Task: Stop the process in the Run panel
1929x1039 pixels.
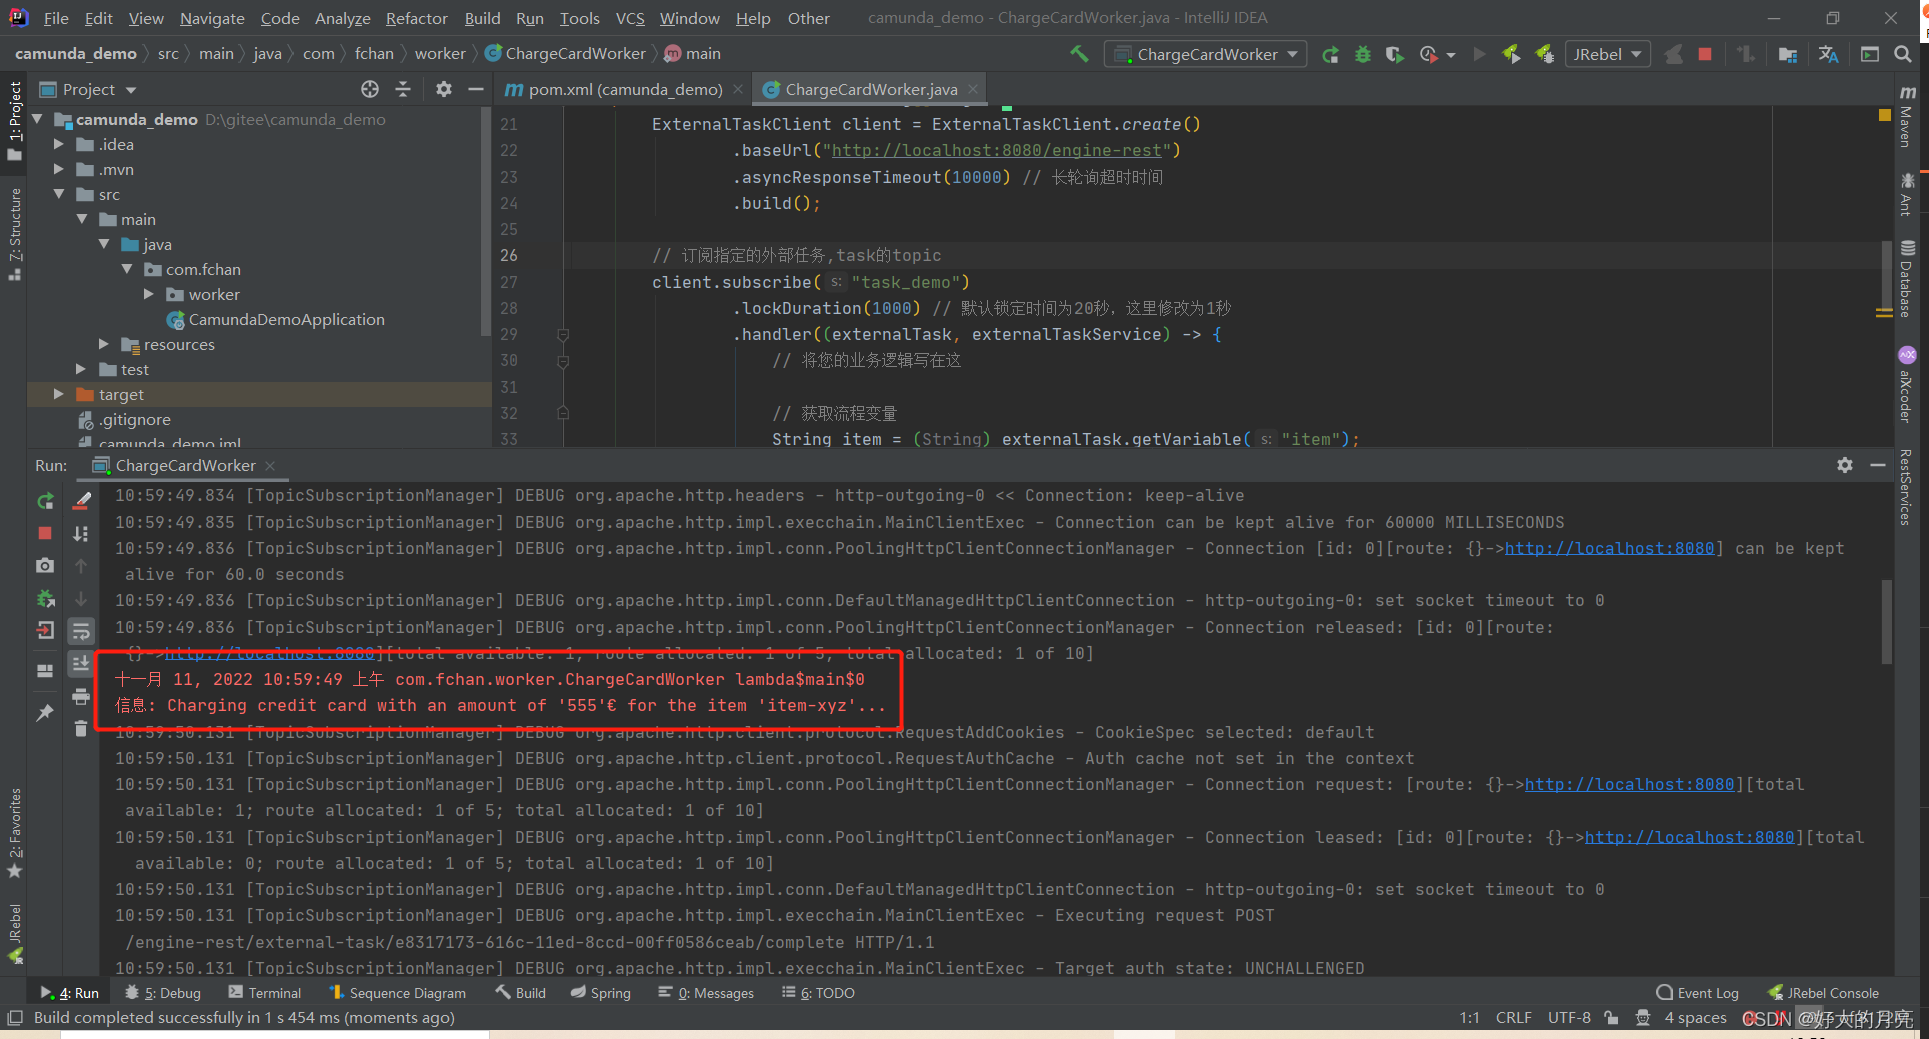Action: tap(45, 533)
